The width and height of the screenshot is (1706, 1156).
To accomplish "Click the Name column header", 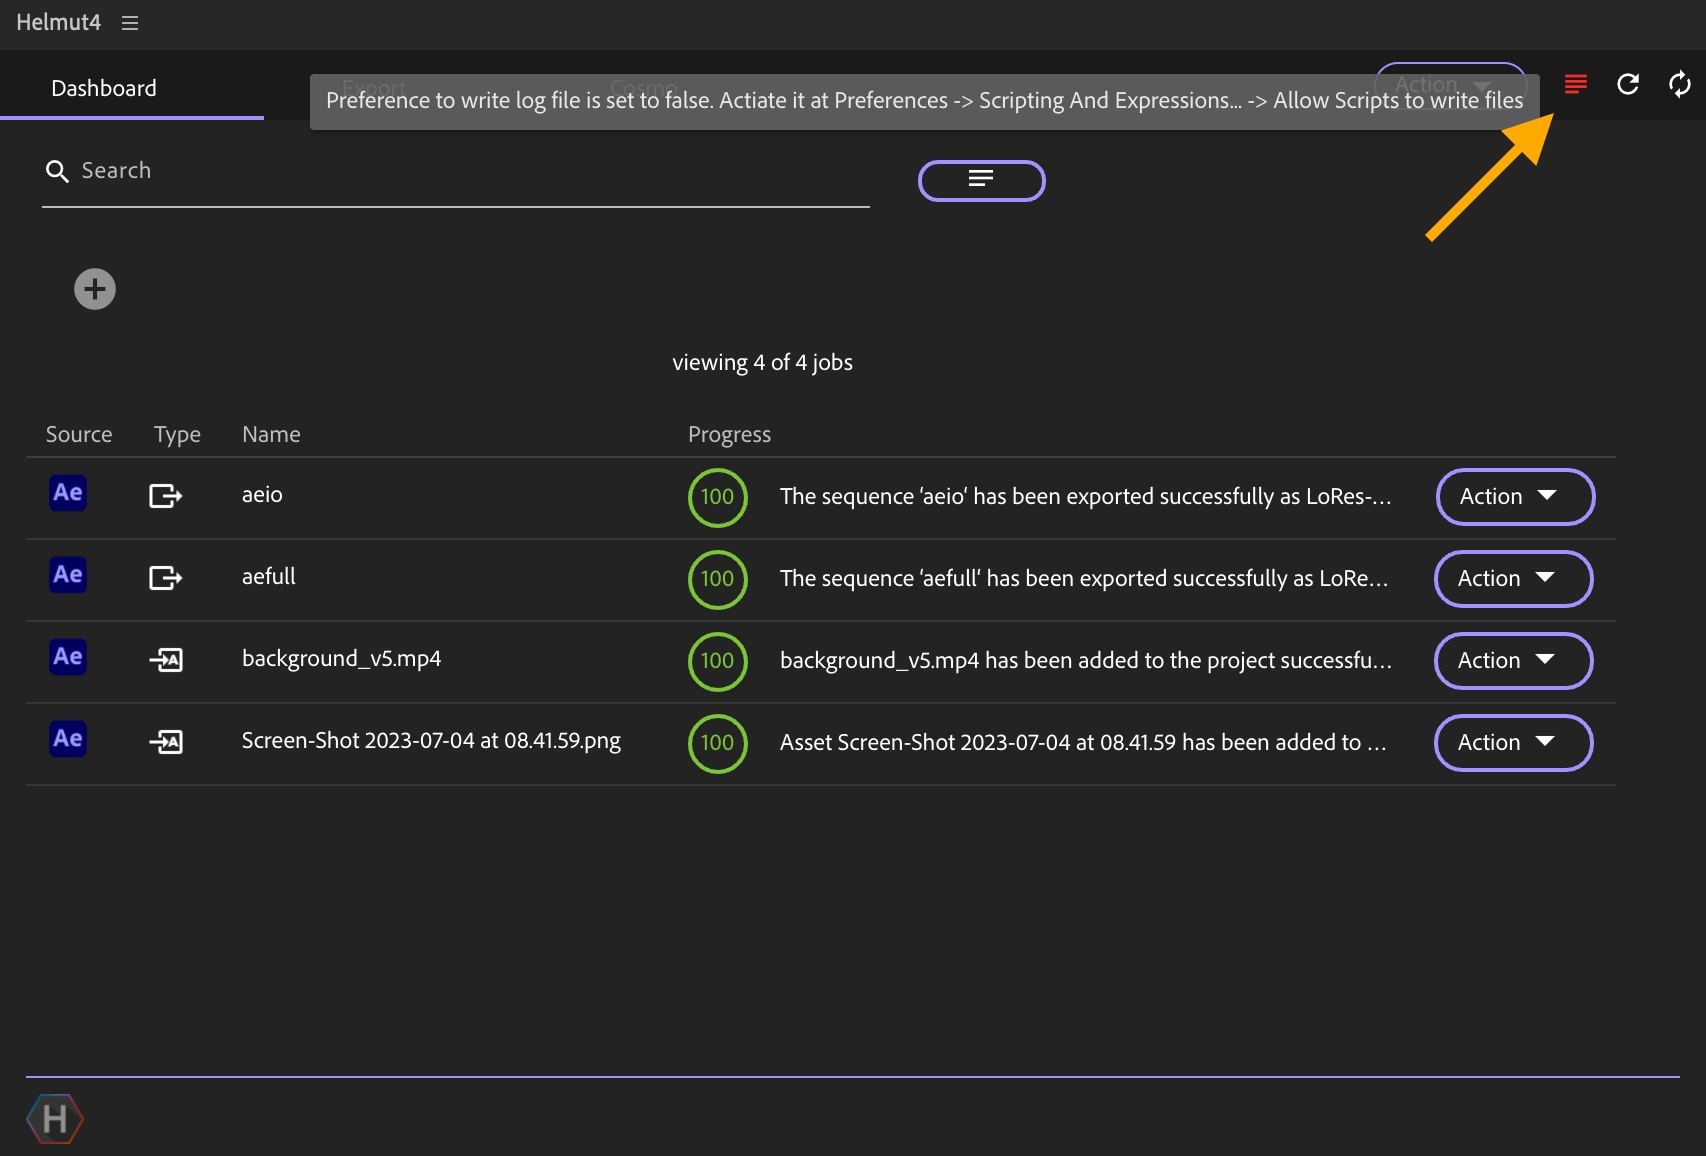I will coord(271,435).
